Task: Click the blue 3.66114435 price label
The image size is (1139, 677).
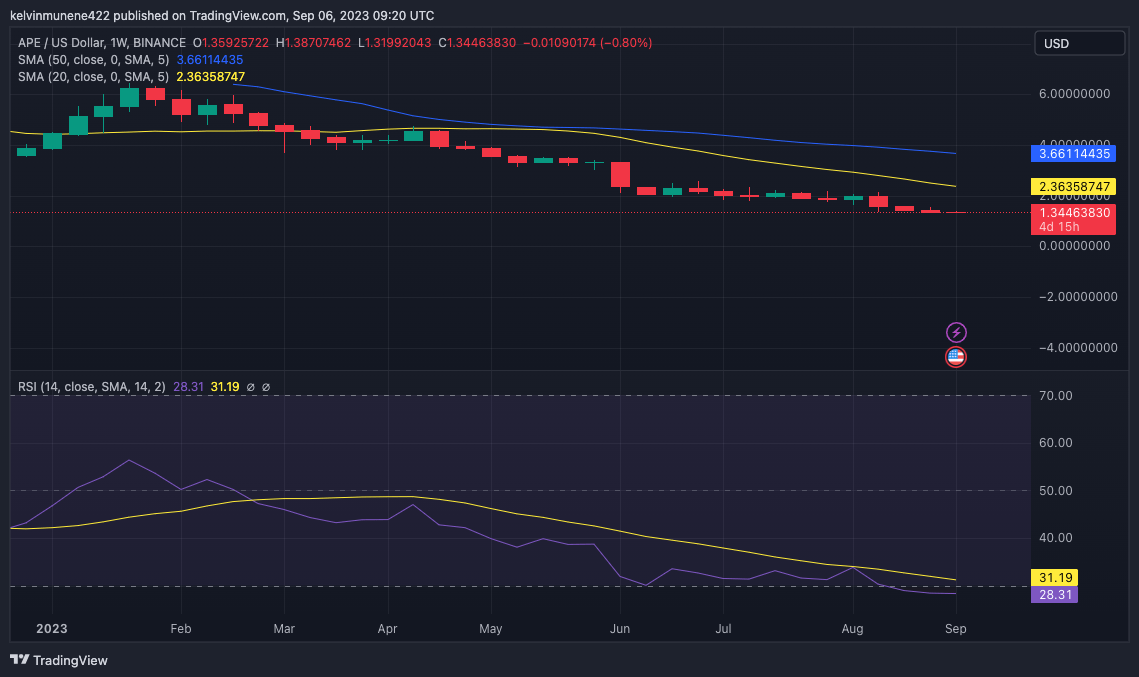Action: click(x=1073, y=154)
